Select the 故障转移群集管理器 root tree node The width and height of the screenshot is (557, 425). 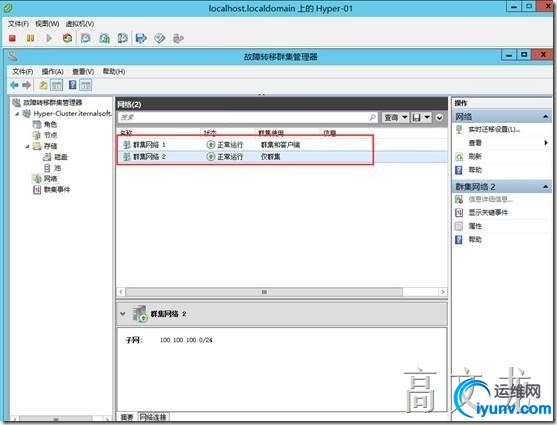pyautogui.click(x=53, y=103)
